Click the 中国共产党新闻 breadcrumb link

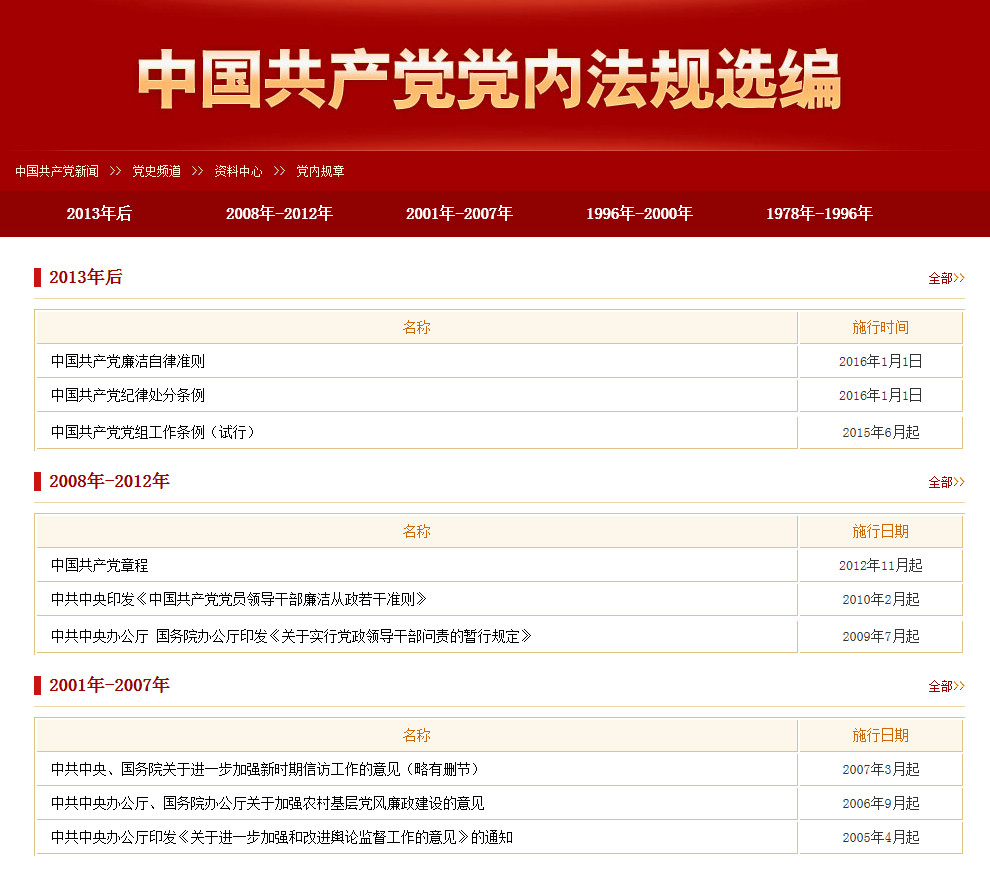(x=57, y=171)
